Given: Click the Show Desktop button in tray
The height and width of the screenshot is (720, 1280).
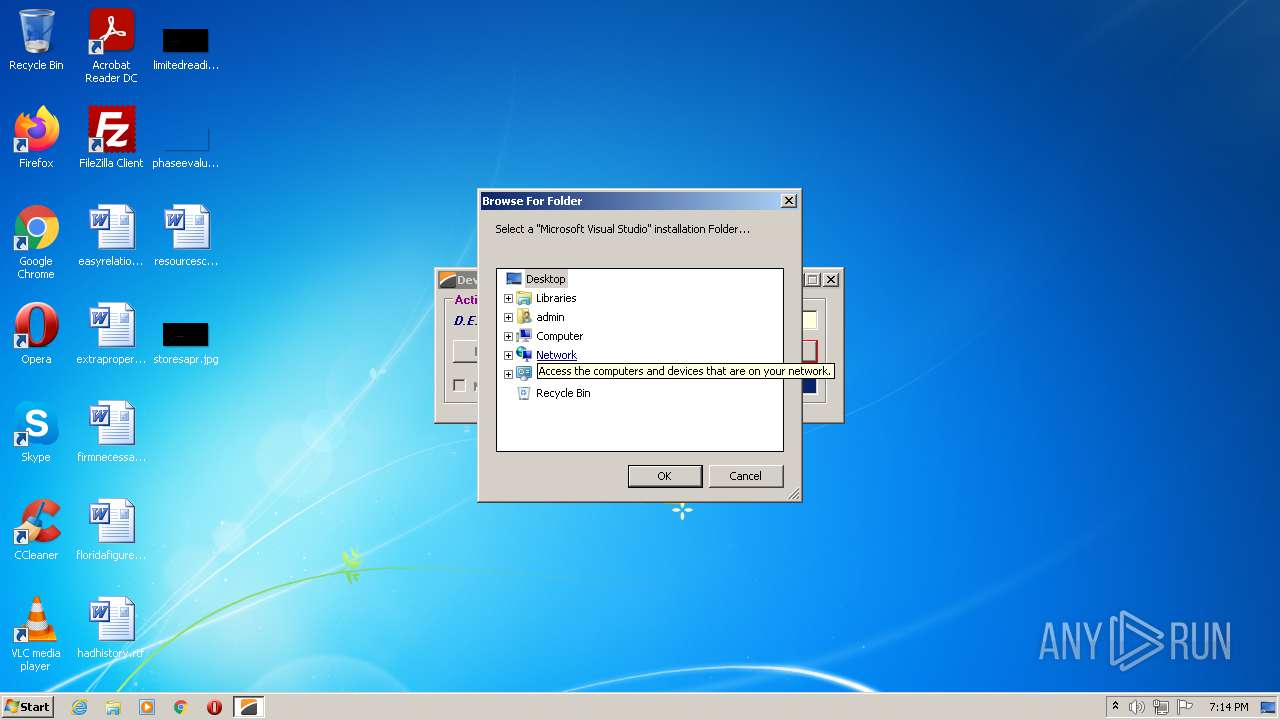Looking at the screenshot, I should pos(1269,707).
